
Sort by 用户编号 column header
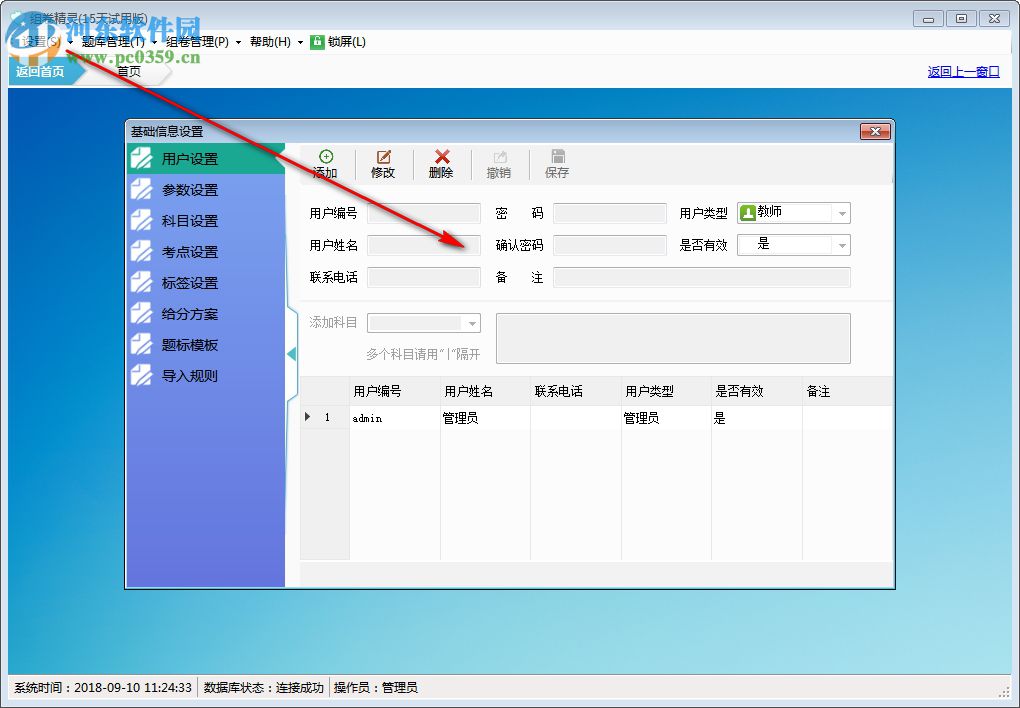(x=395, y=391)
